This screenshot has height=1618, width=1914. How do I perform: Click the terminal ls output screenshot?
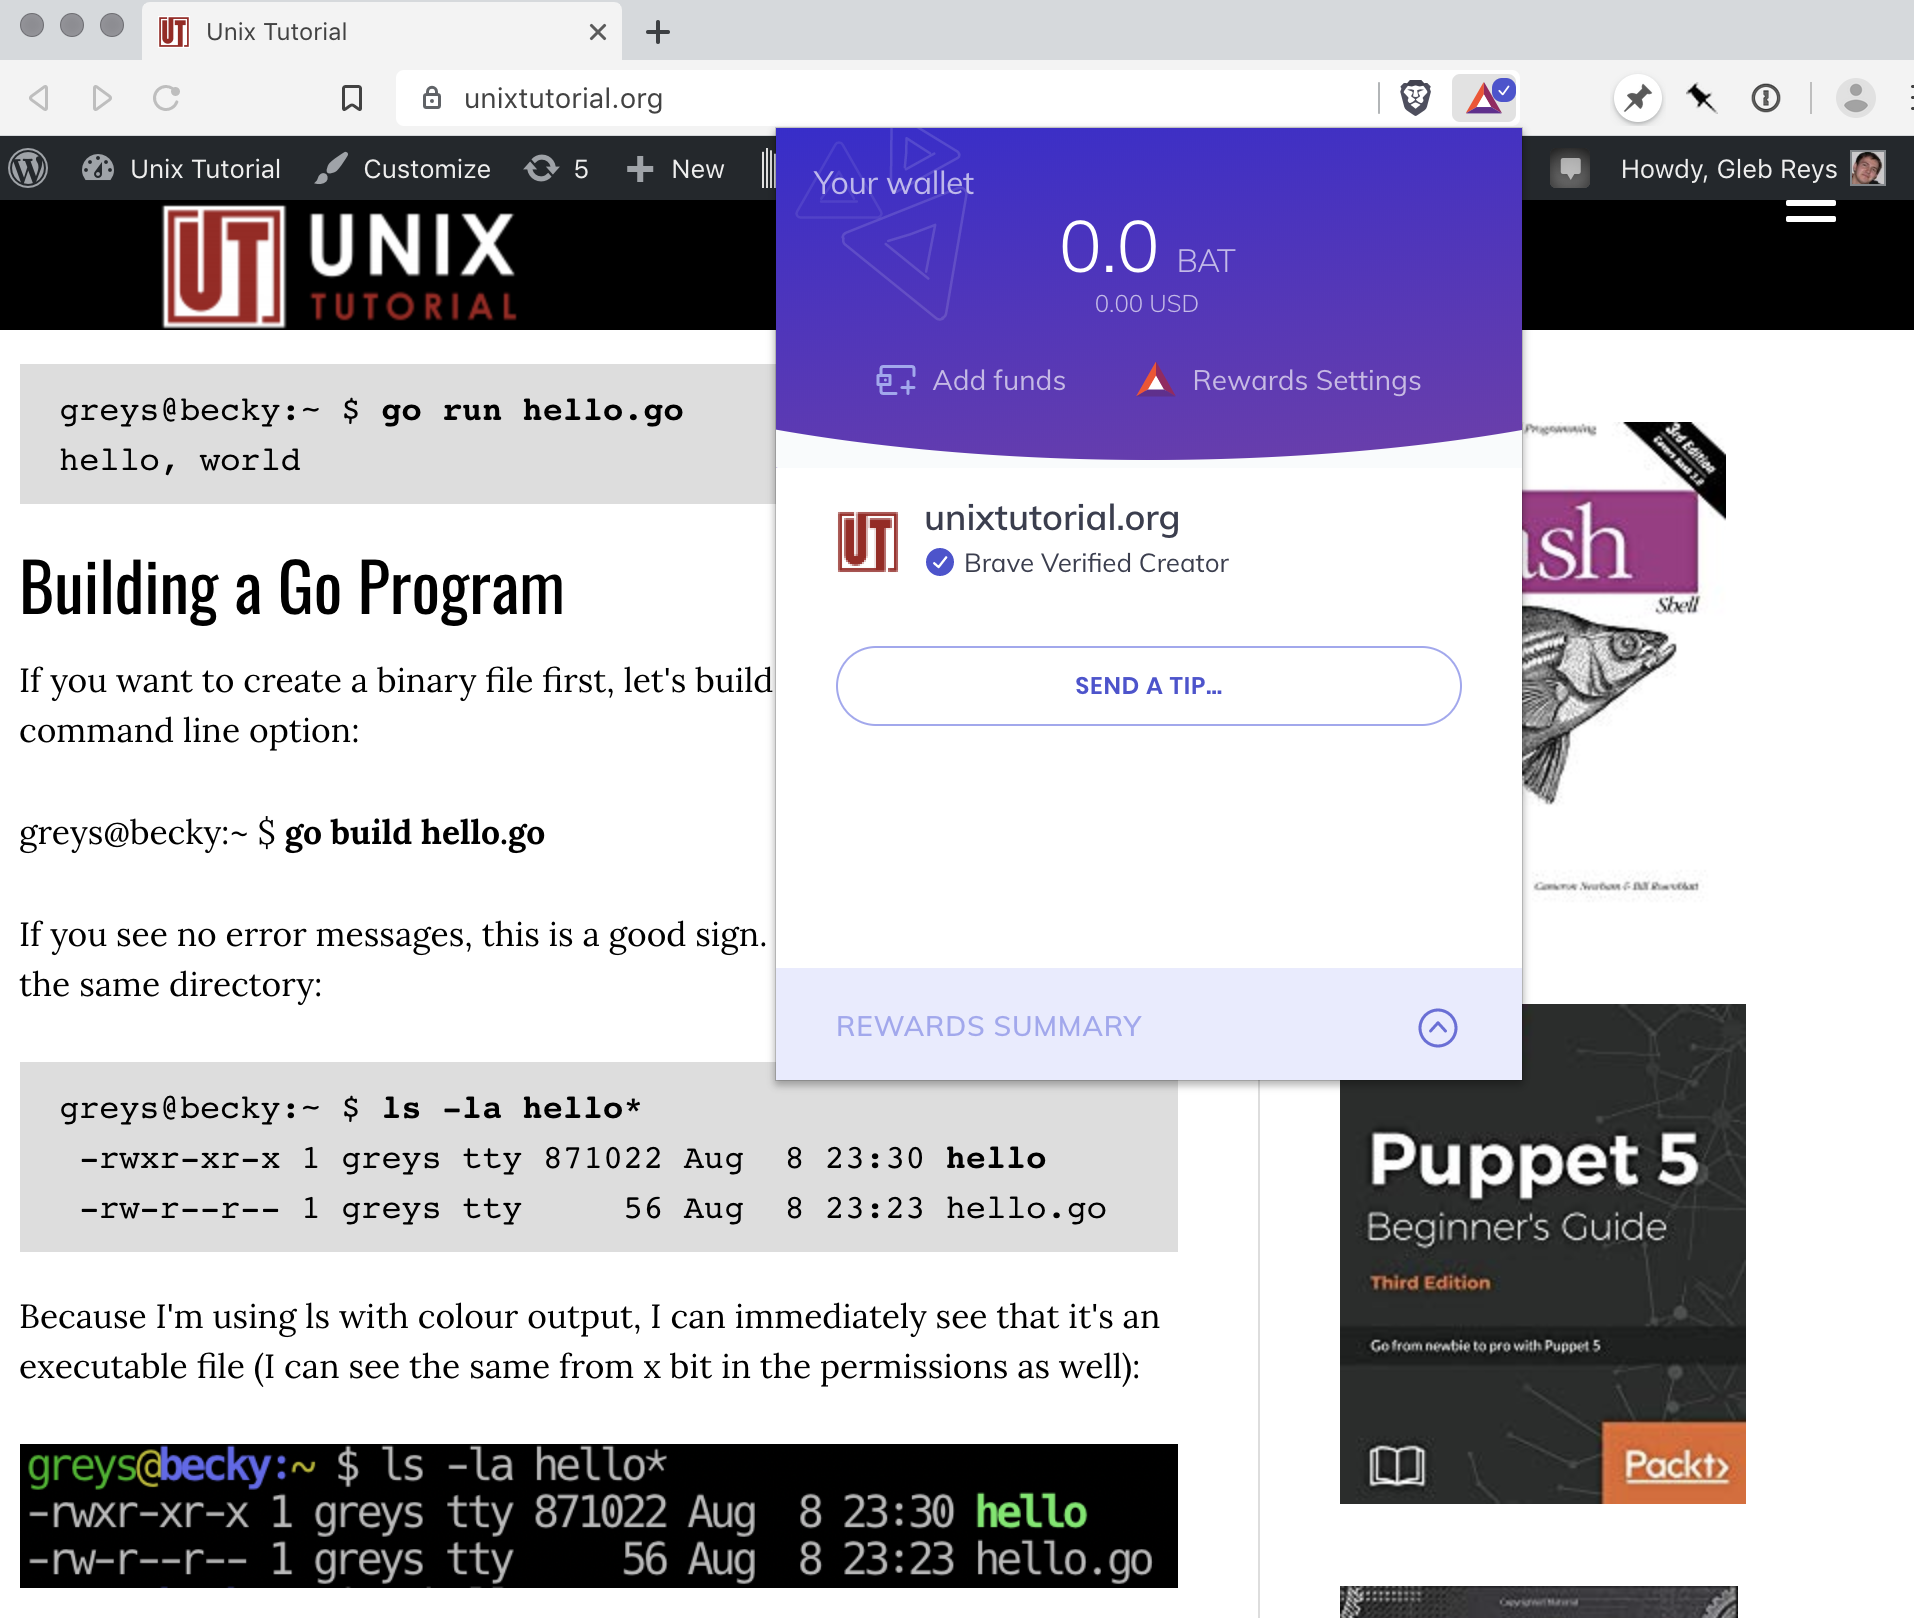(x=598, y=1515)
